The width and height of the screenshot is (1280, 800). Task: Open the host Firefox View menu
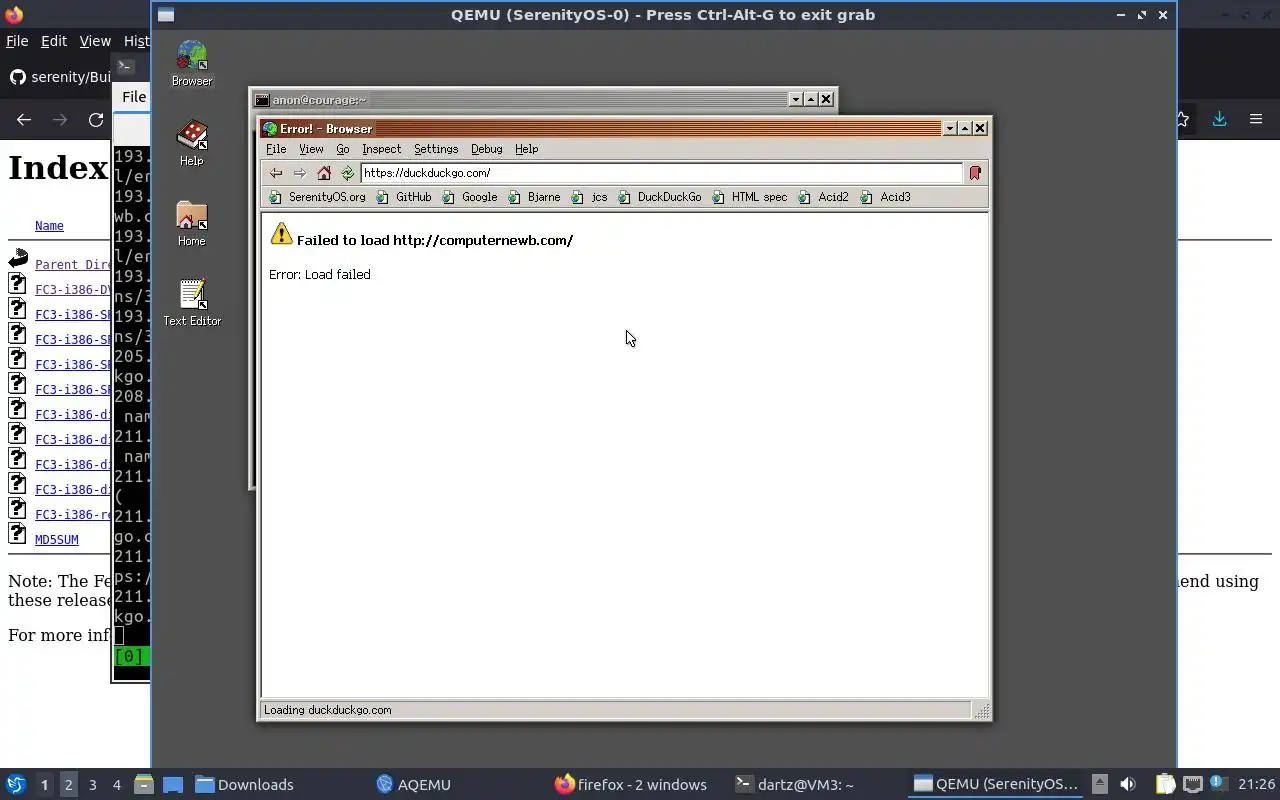click(95, 41)
